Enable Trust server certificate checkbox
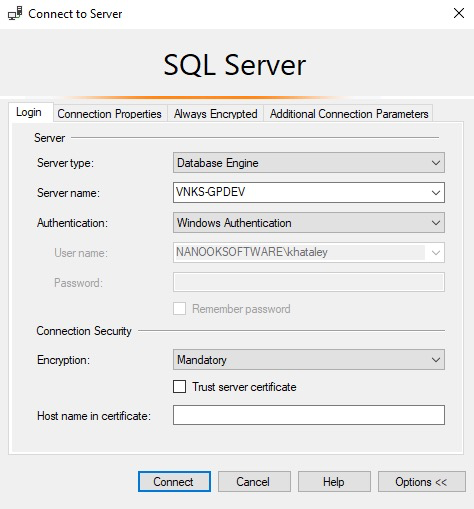Viewport: 474px width, 509px height. click(x=179, y=387)
